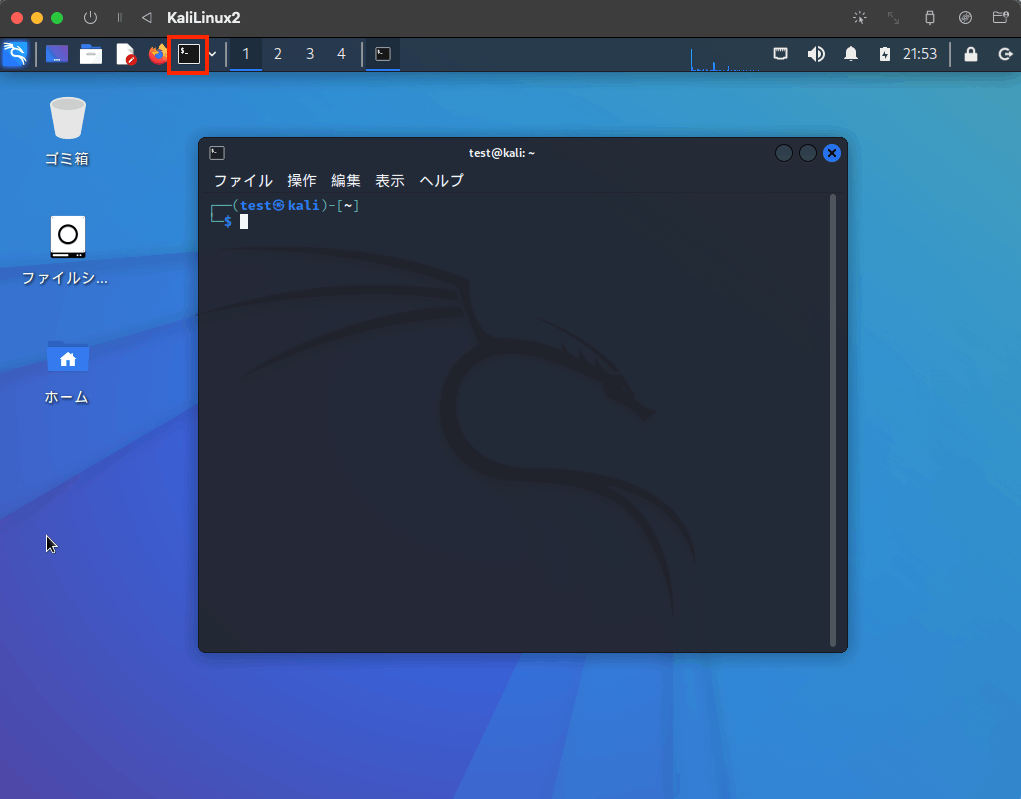Viewport: 1021px width, 799px height.
Task: Select the ファイルシ... filesystem desktop icon
Action: (x=65, y=251)
